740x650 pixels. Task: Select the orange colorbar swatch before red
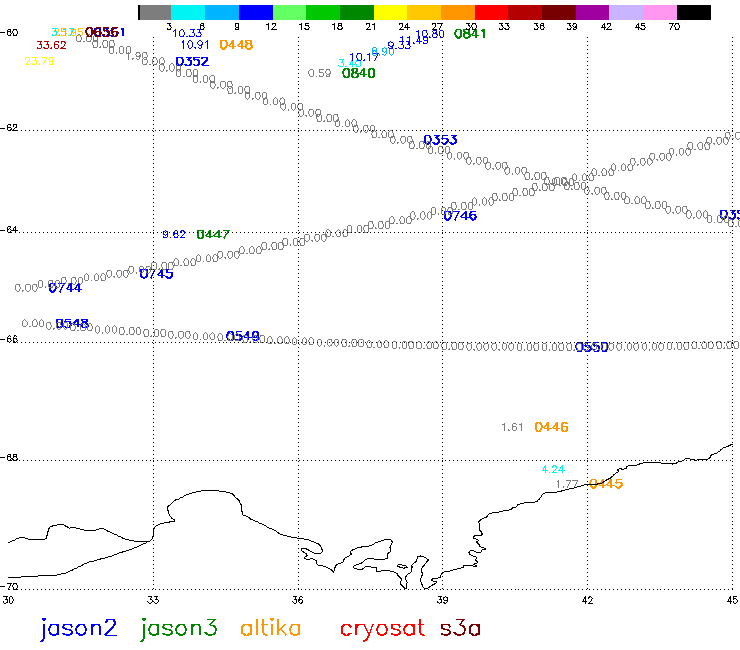tap(458, 13)
